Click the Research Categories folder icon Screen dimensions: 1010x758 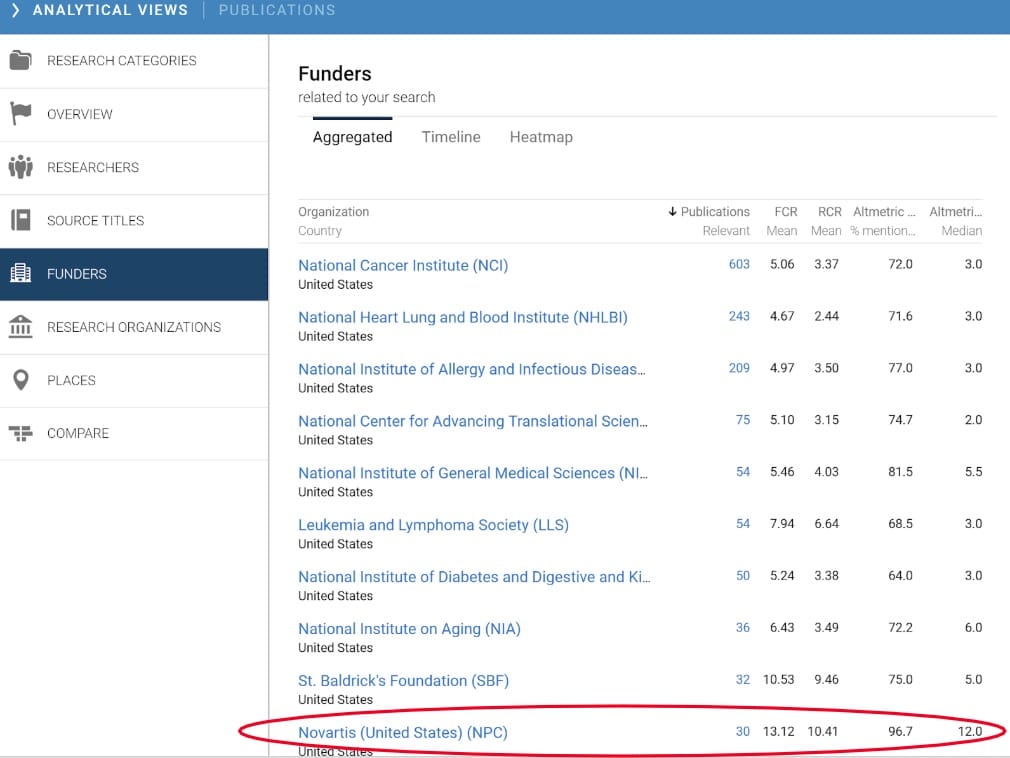click(21, 60)
